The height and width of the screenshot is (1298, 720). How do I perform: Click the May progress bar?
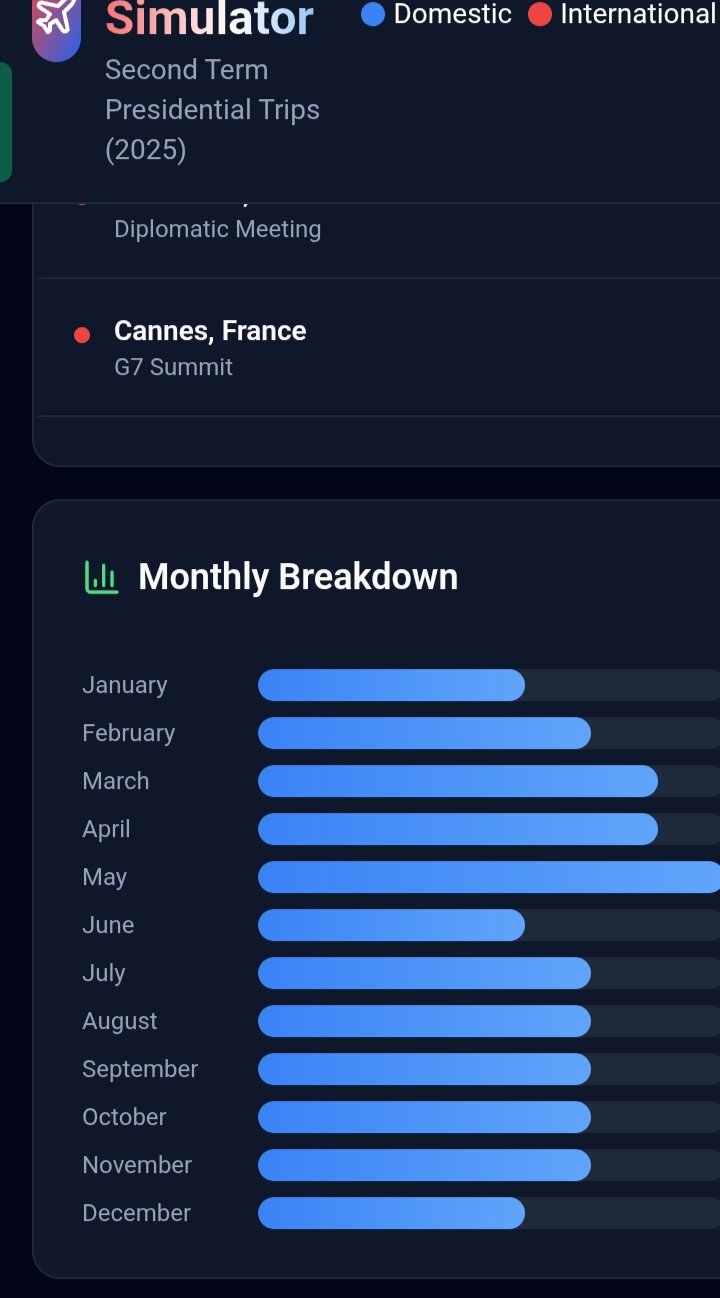pos(489,877)
